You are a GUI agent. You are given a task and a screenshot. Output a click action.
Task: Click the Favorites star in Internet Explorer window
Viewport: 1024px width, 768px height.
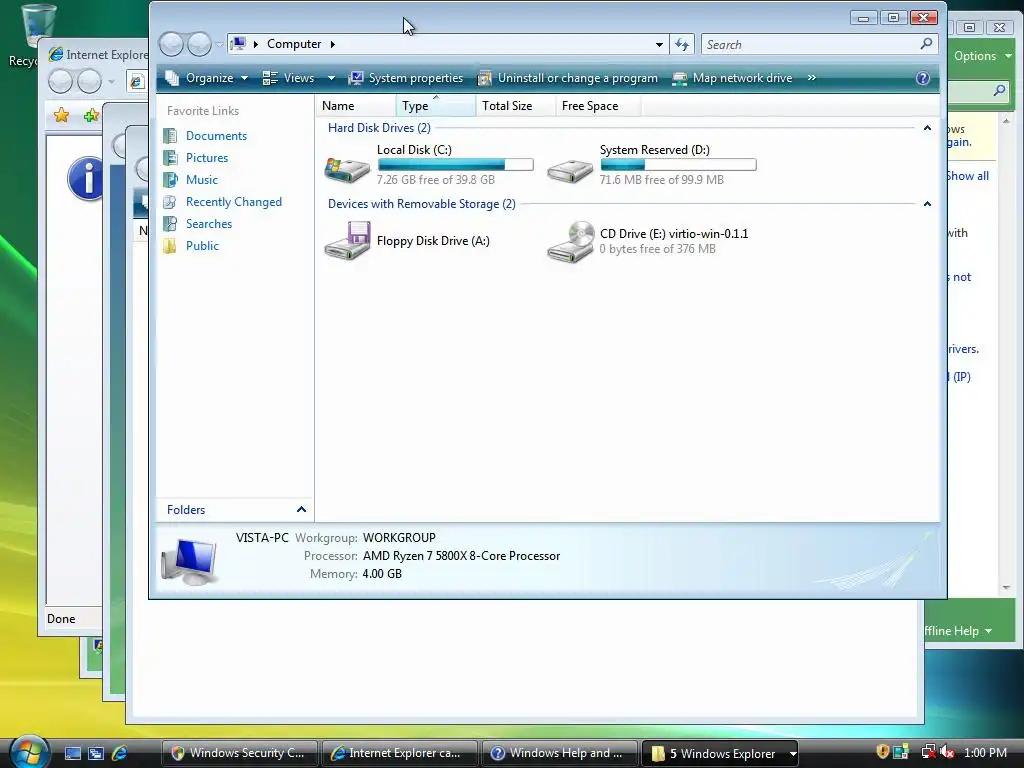[x=61, y=116]
